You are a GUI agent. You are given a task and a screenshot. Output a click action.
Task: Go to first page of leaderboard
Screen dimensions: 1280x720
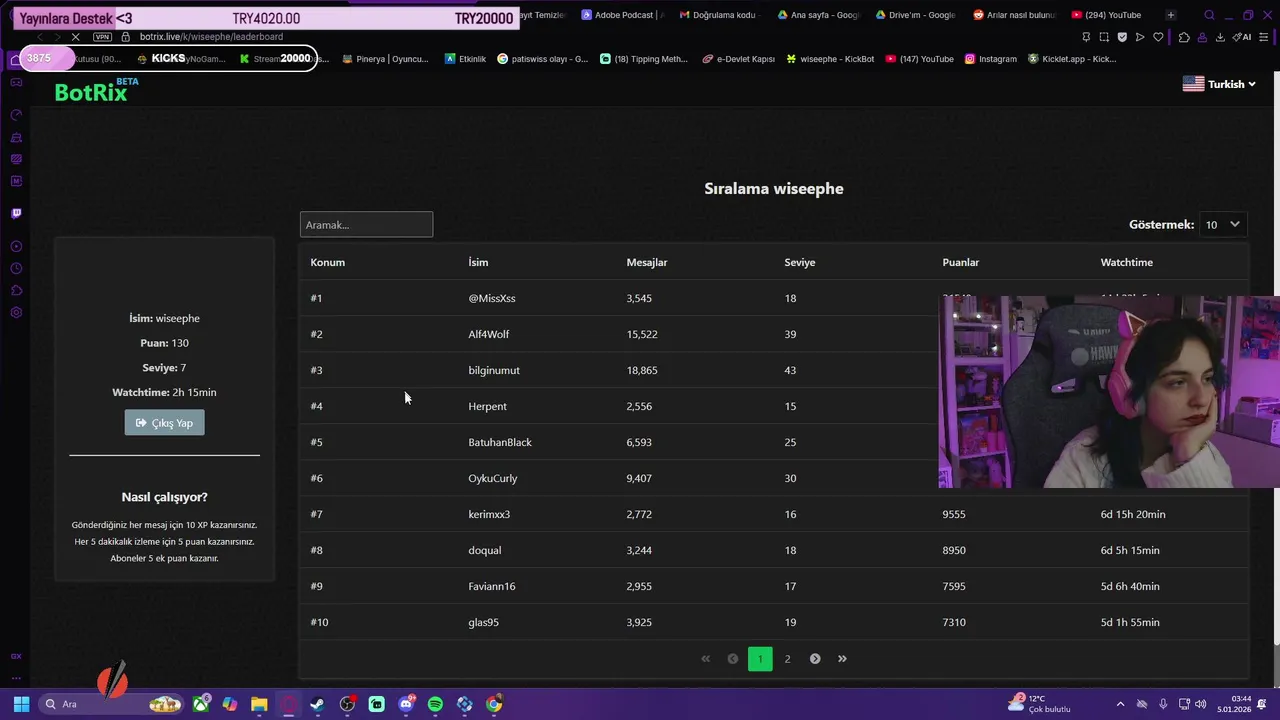coord(705,658)
